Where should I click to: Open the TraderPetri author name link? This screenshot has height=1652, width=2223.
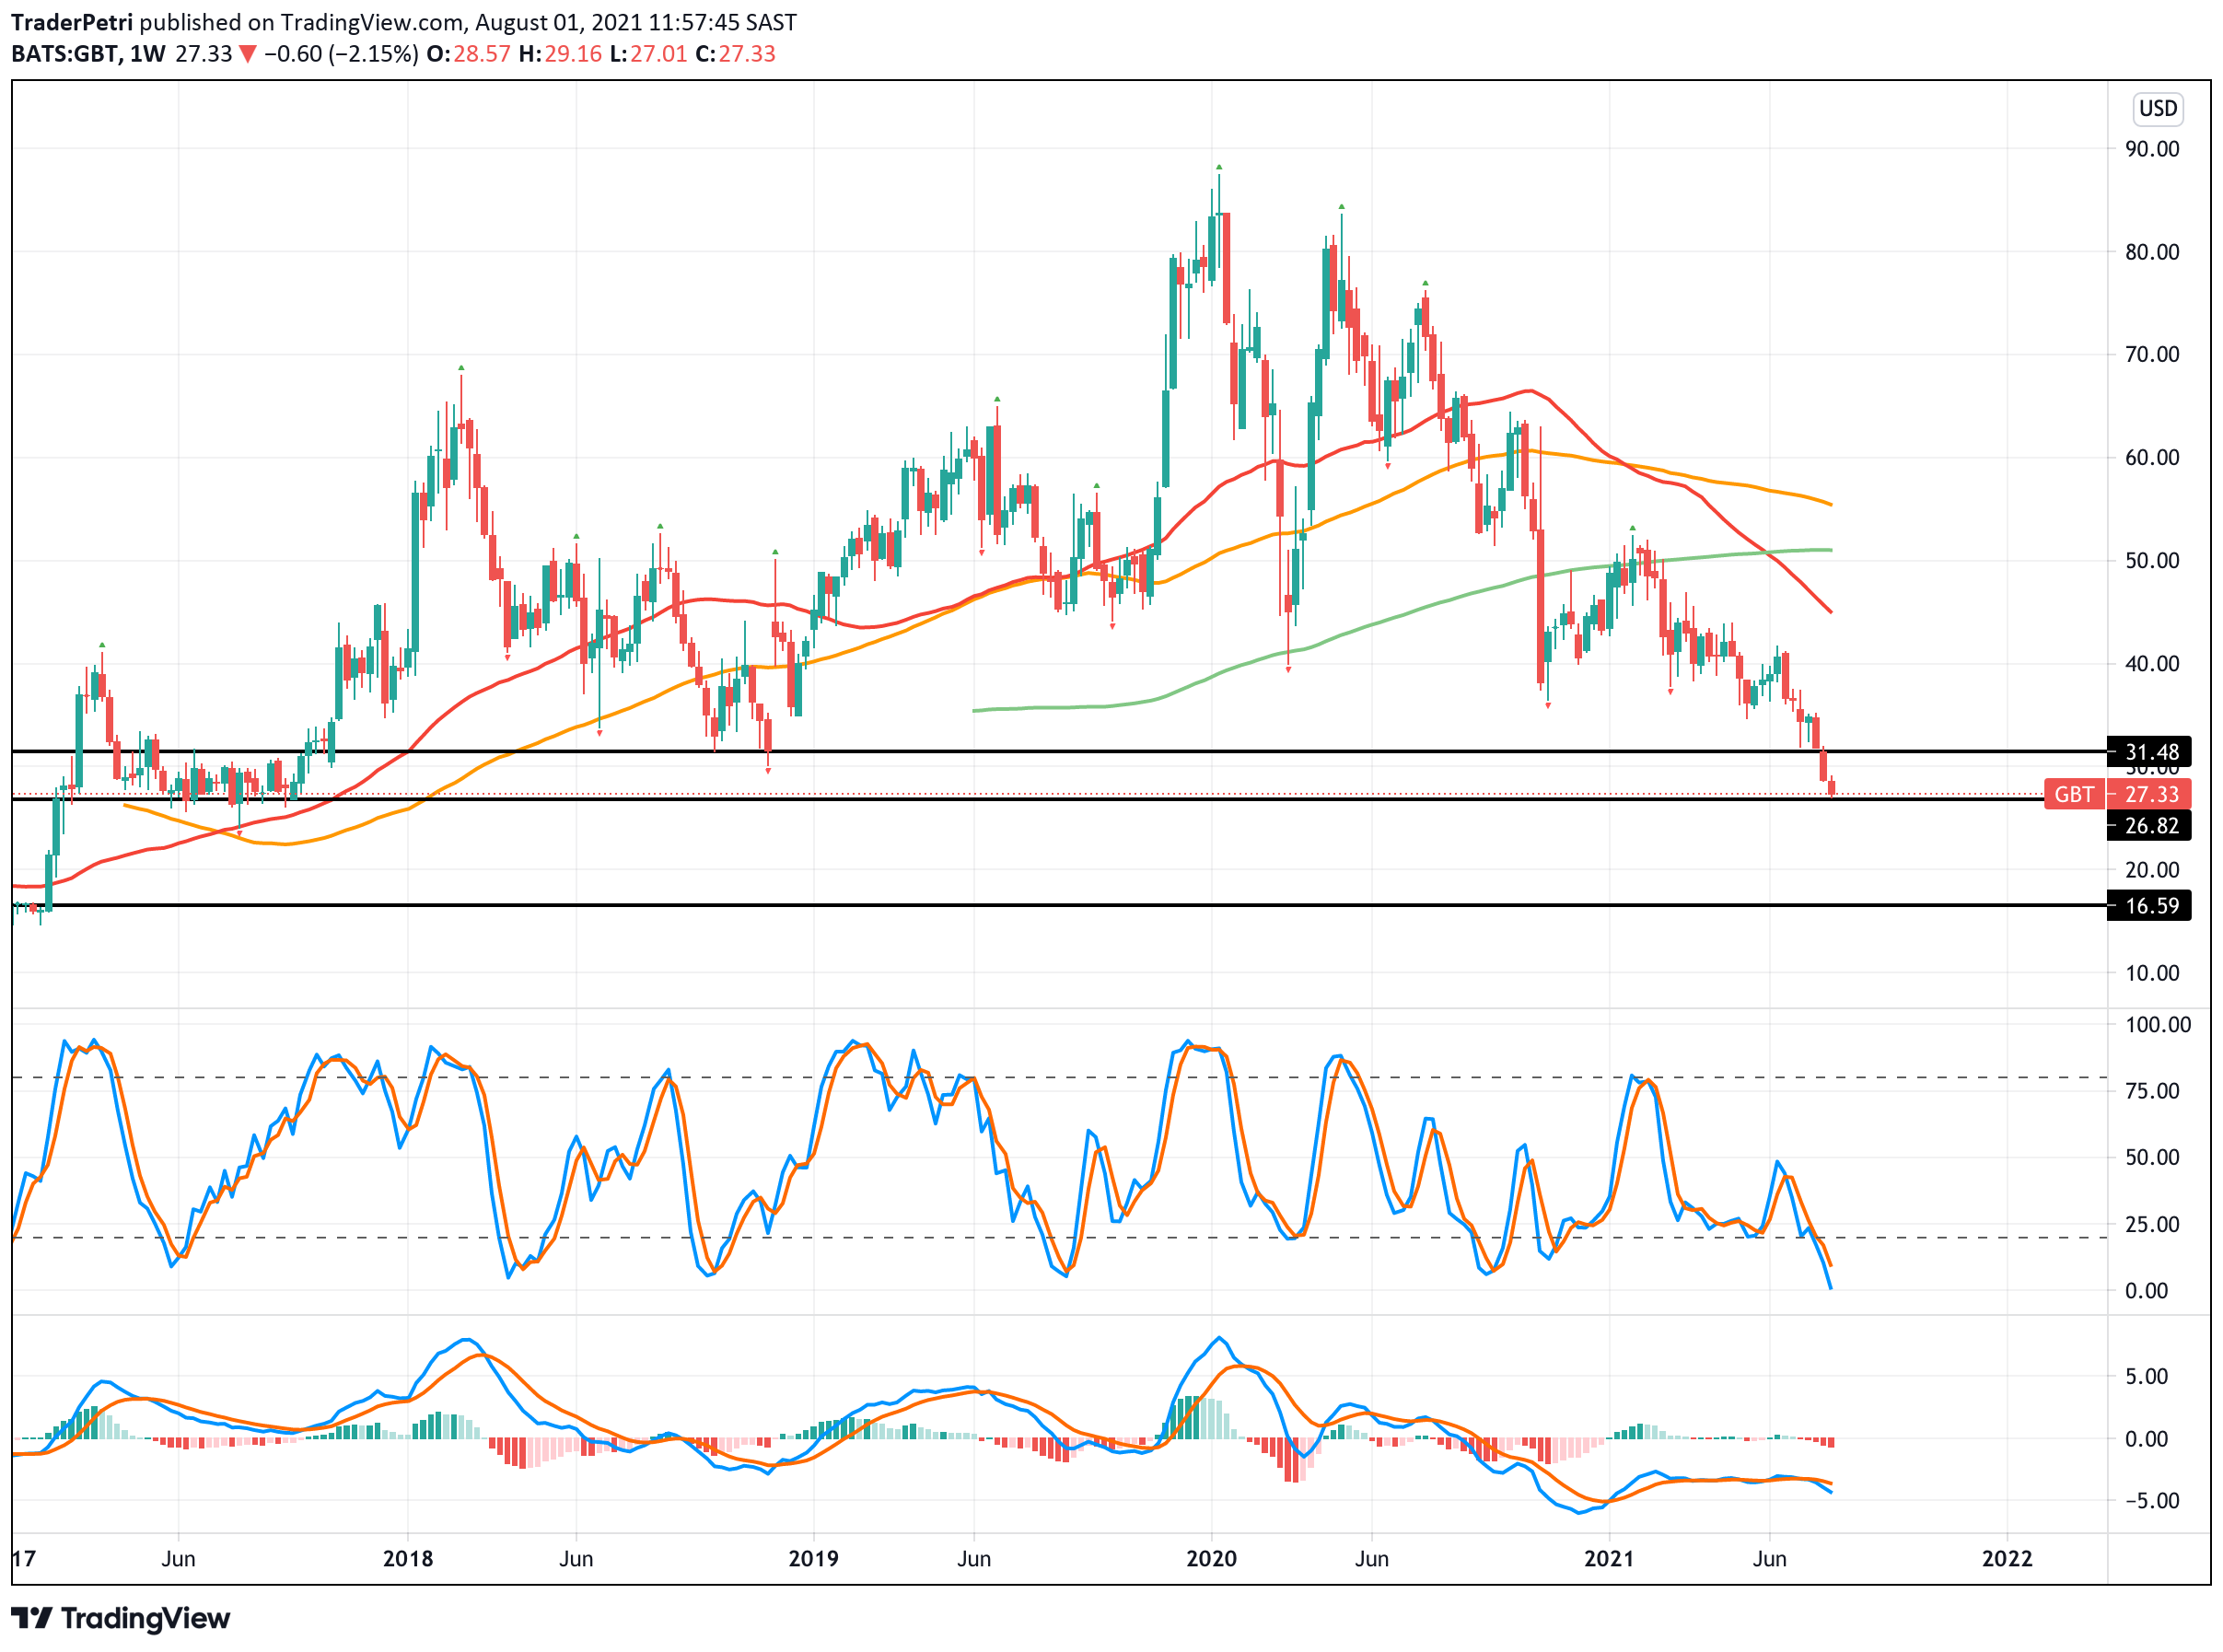71,22
